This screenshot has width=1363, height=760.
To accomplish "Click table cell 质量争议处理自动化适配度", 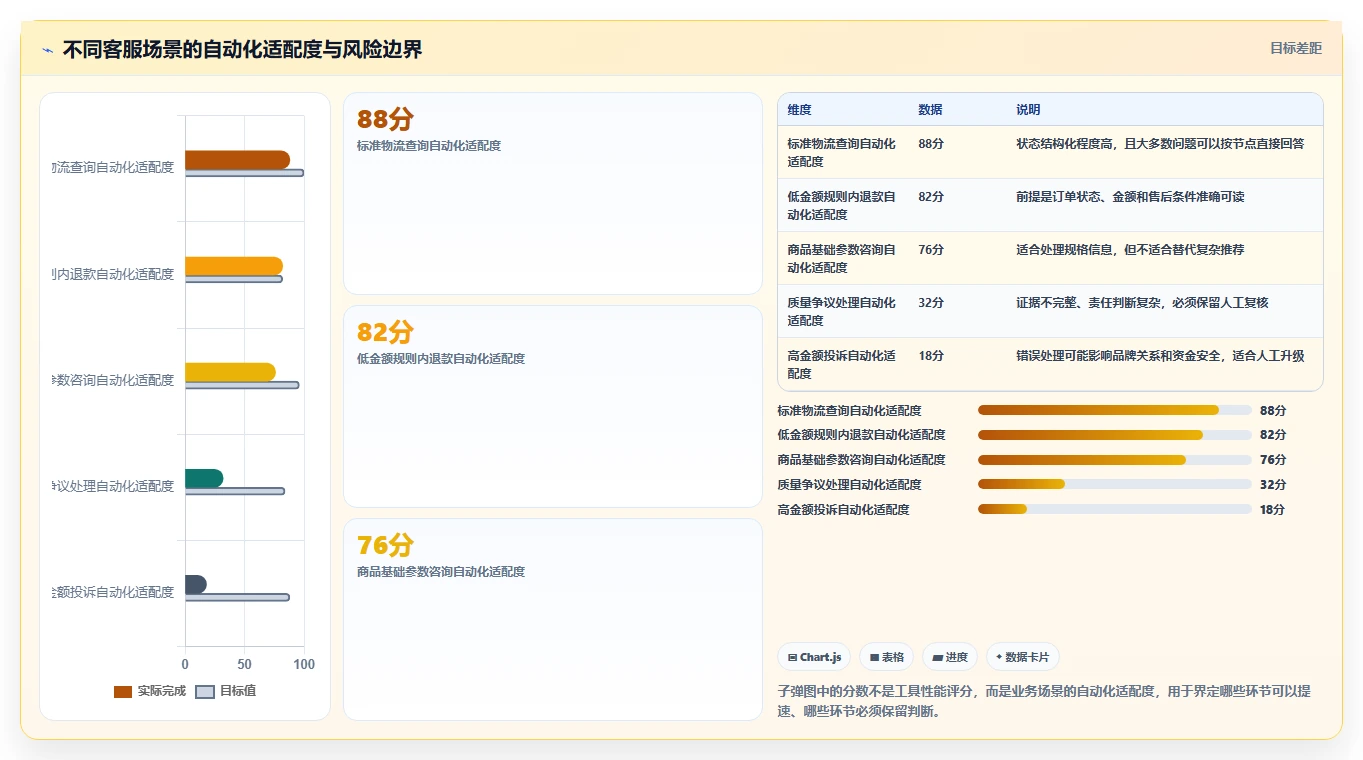I will pyautogui.click(x=841, y=311).
